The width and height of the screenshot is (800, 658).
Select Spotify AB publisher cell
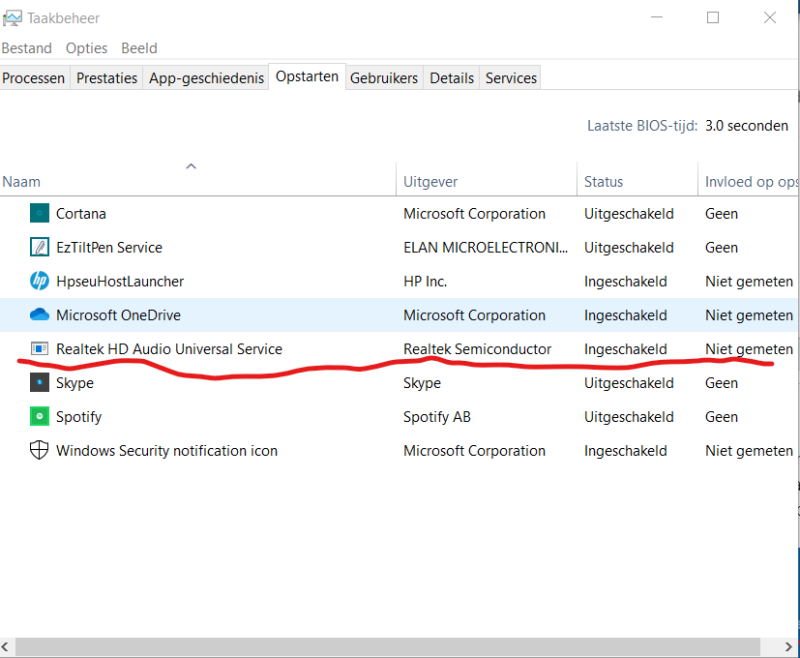point(436,417)
